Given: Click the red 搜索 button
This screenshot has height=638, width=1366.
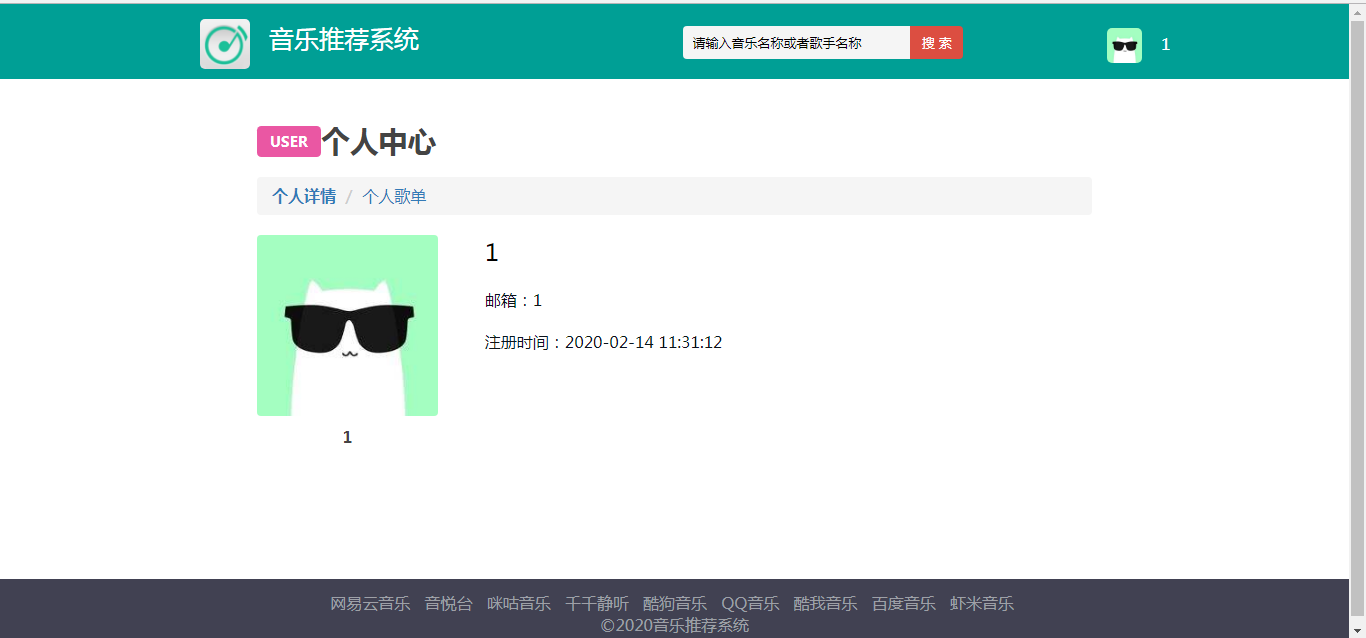Looking at the screenshot, I should (x=936, y=43).
